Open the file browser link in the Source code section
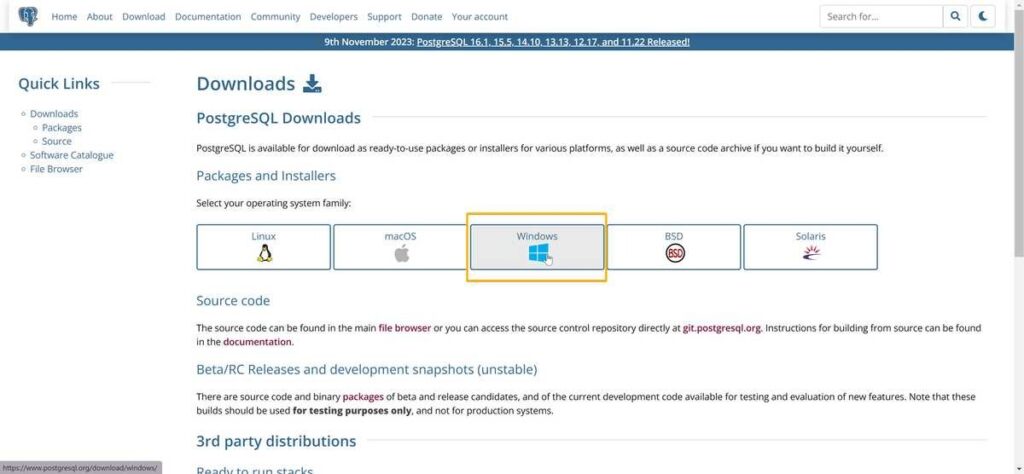This screenshot has height=474, width=1024. click(404, 328)
